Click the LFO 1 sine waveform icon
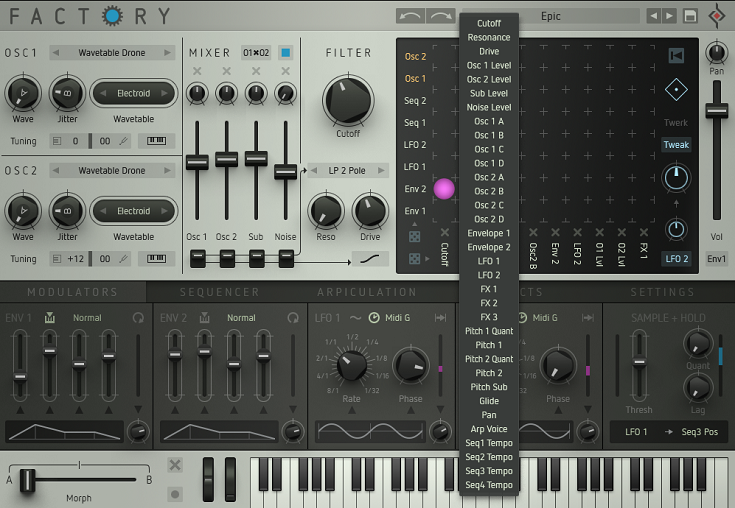This screenshot has height=508, width=735. (356, 318)
